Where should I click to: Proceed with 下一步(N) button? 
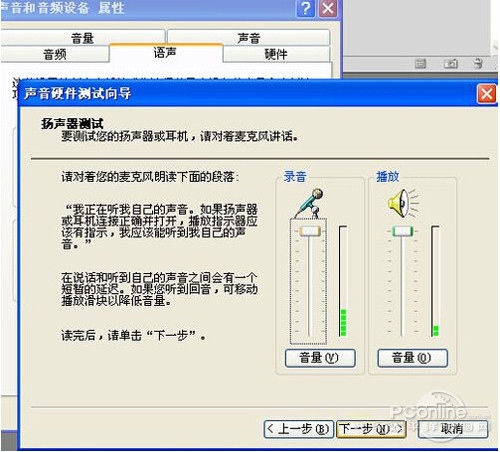click(371, 429)
